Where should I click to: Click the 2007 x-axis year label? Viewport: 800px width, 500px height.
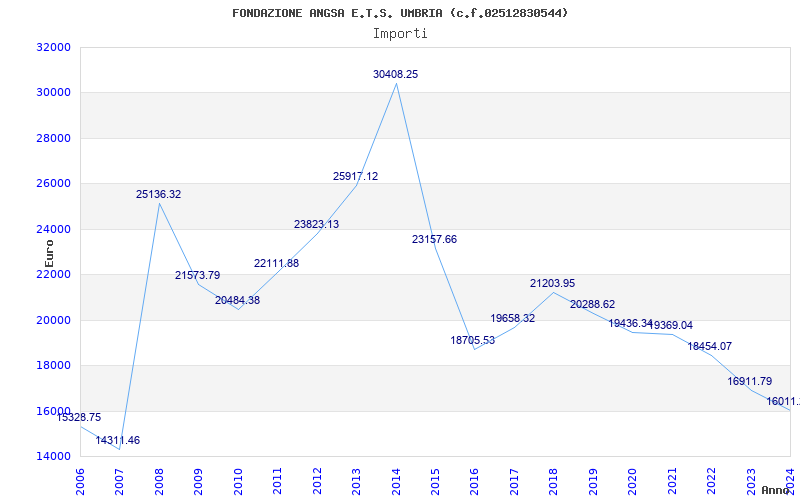(119, 482)
